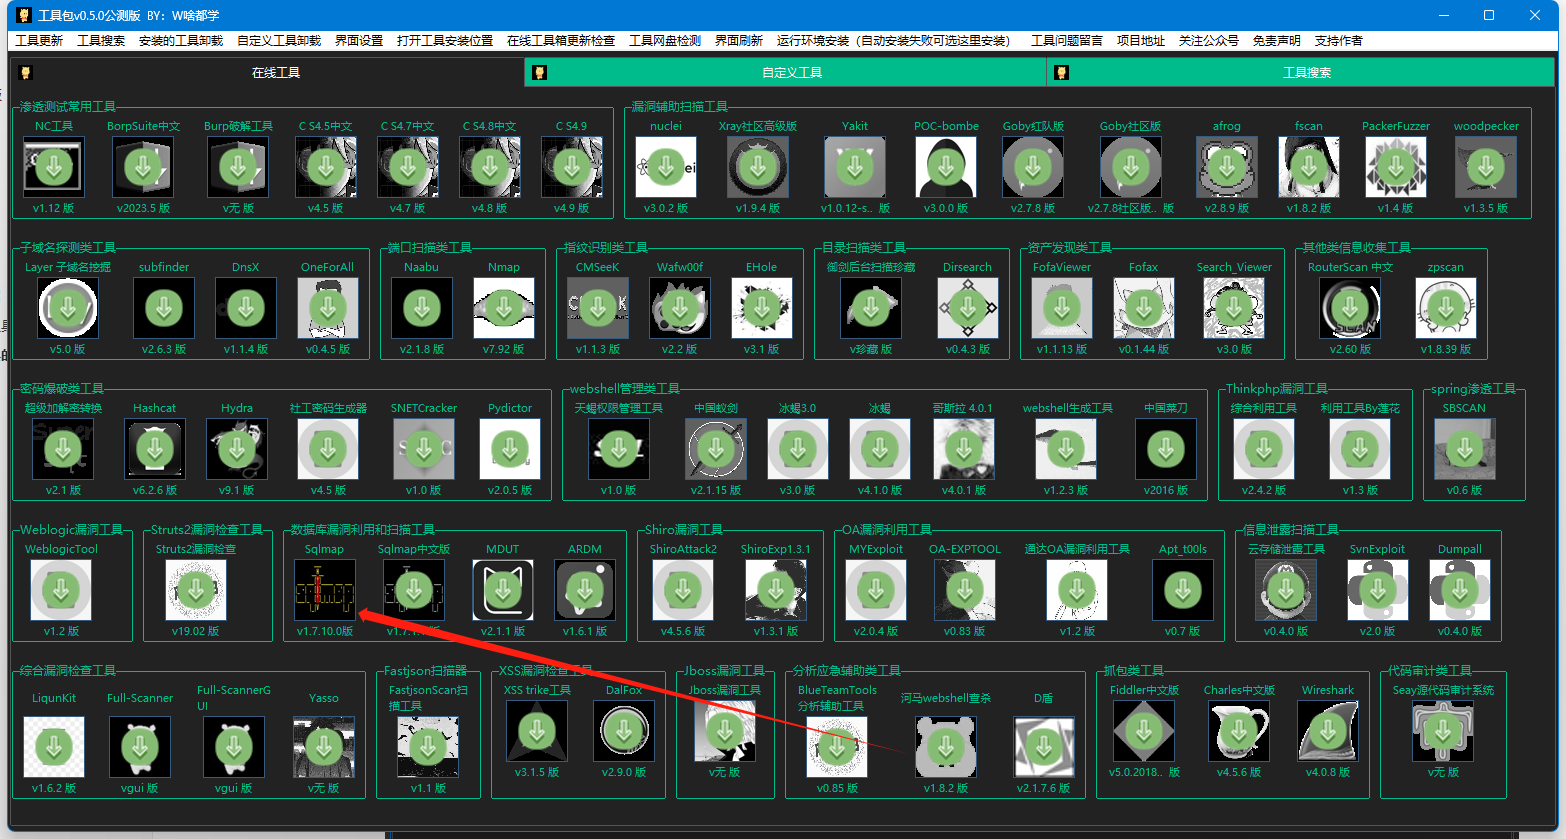Click the 项目地址 menu item
Image resolution: width=1566 pixels, height=839 pixels.
coord(1141,41)
